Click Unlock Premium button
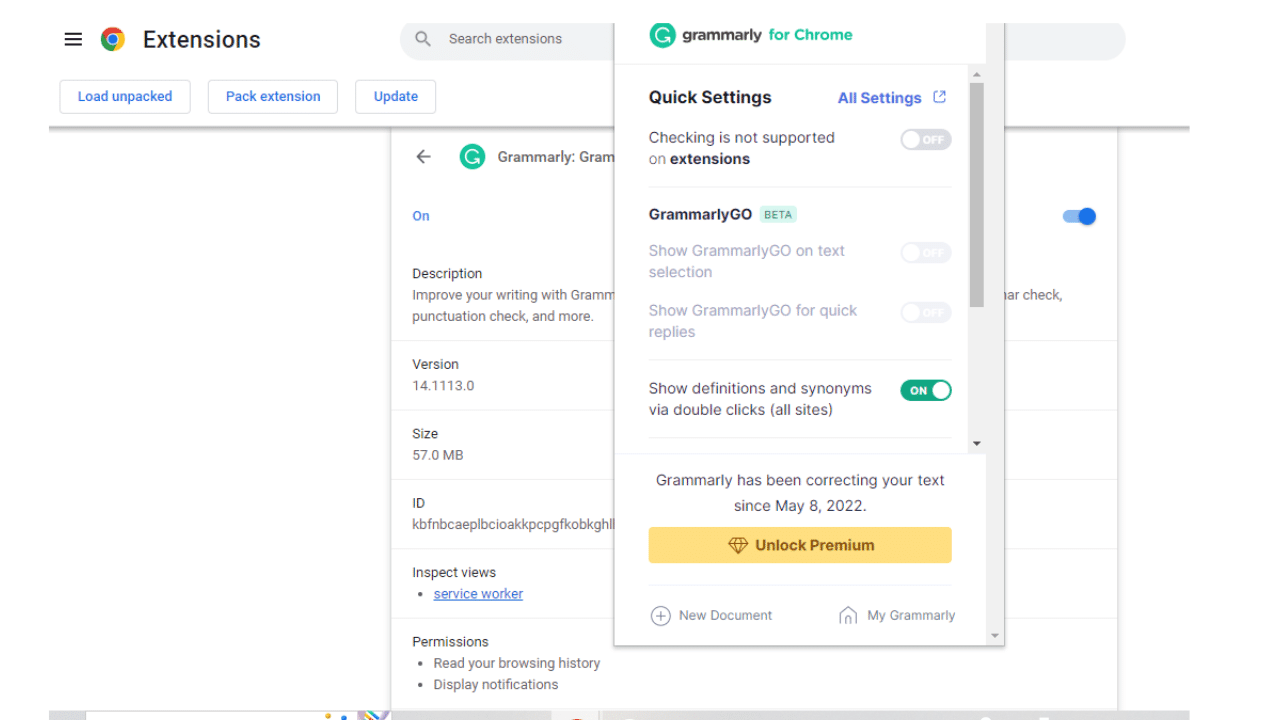Image resolution: width=1280 pixels, height=720 pixels. pyautogui.click(x=800, y=545)
